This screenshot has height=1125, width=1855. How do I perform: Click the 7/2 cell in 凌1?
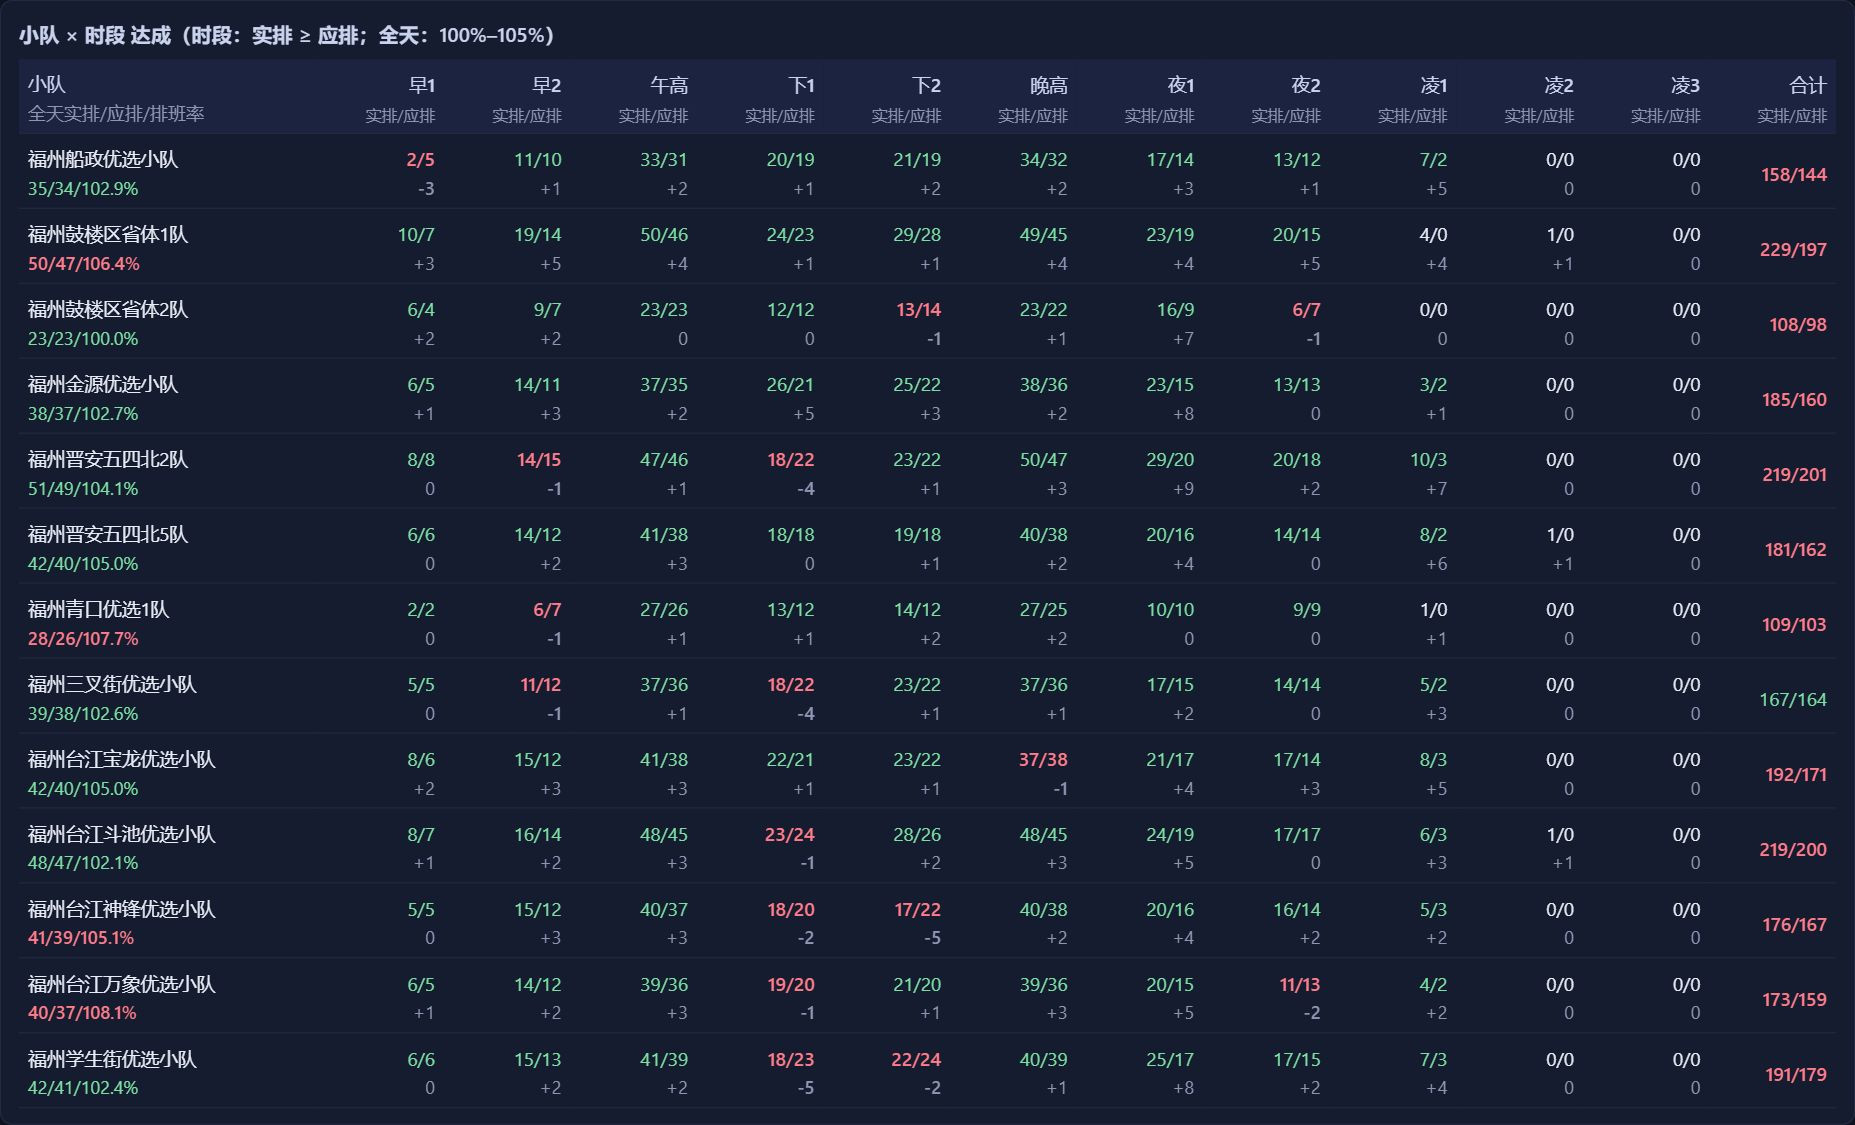click(x=1433, y=160)
